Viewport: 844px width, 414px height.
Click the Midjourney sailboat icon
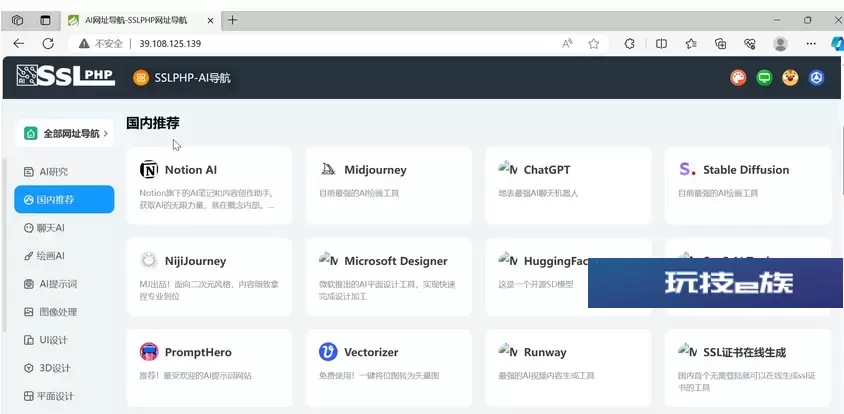click(328, 170)
